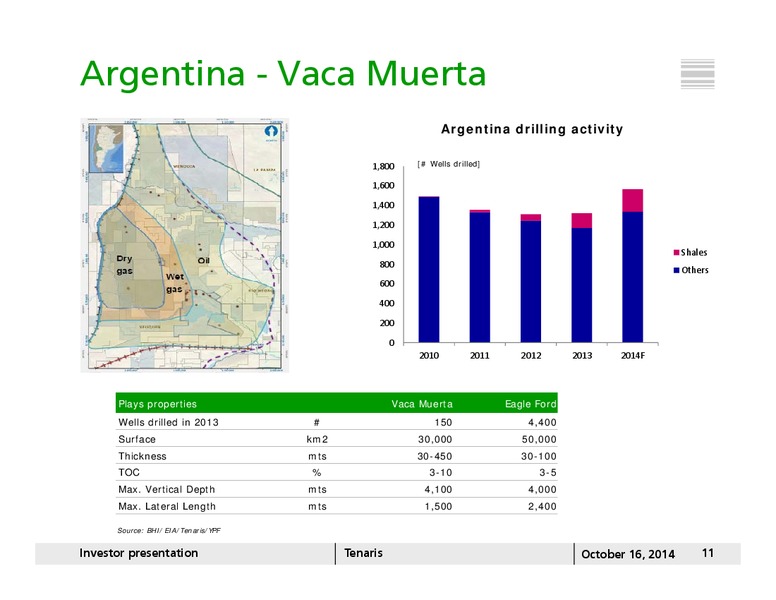Click the '4,400' Eagle Ford wells cell
Viewport: 776px width, 600px height.
point(542,422)
